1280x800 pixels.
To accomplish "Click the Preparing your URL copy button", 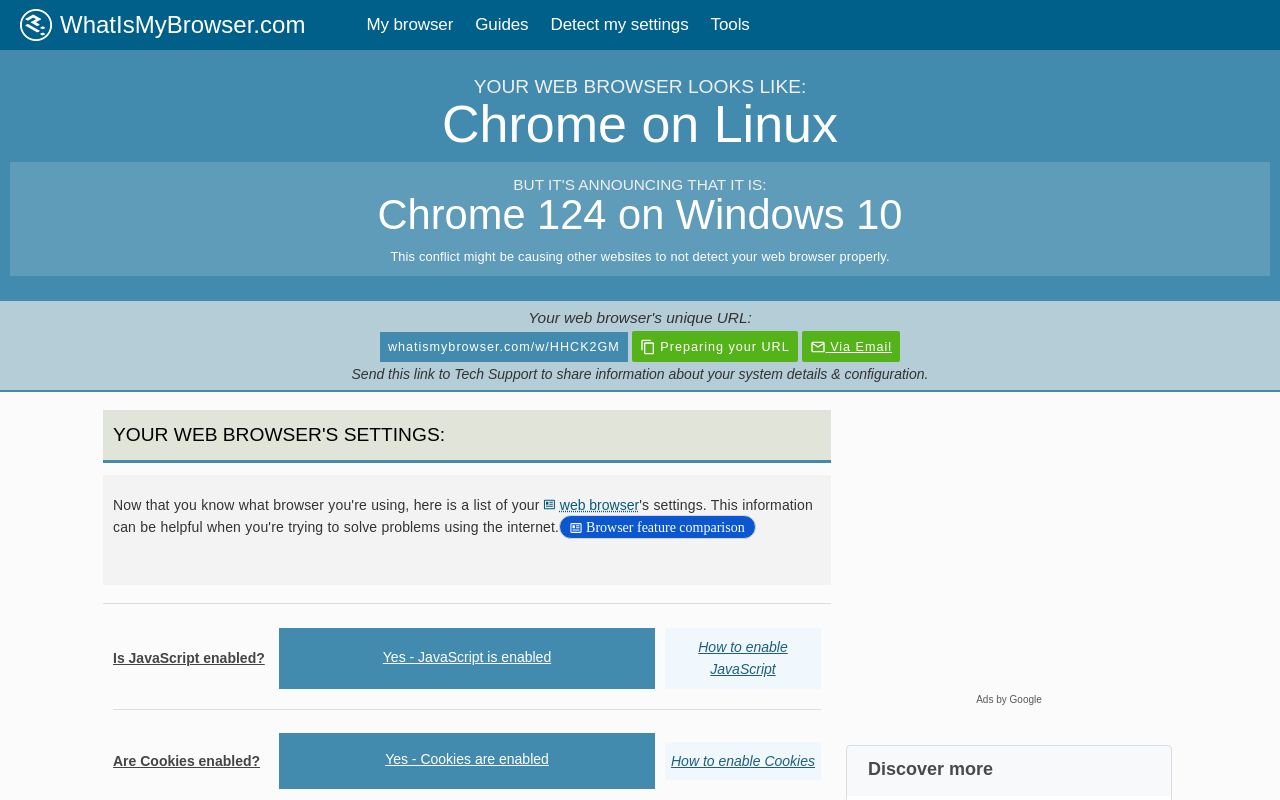I will click(x=715, y=347).
